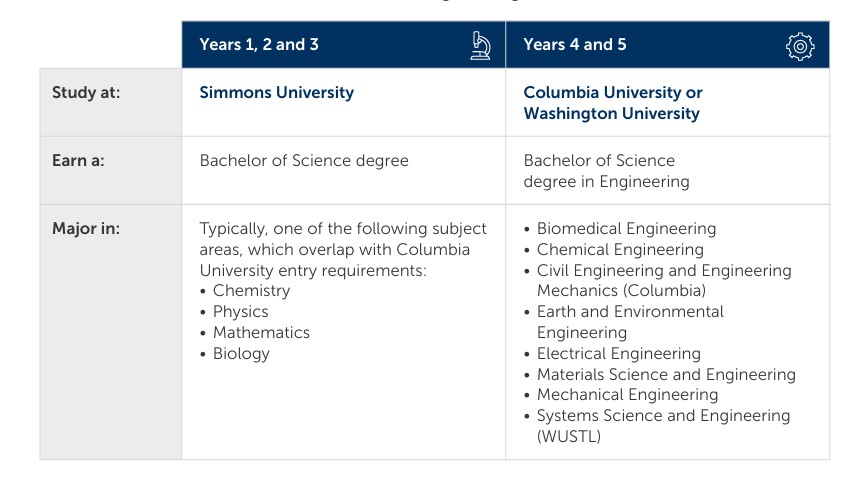Click the Chemical Engineering bullet
The height and width of the screenshot is (492, 845).
click(620, 250)
